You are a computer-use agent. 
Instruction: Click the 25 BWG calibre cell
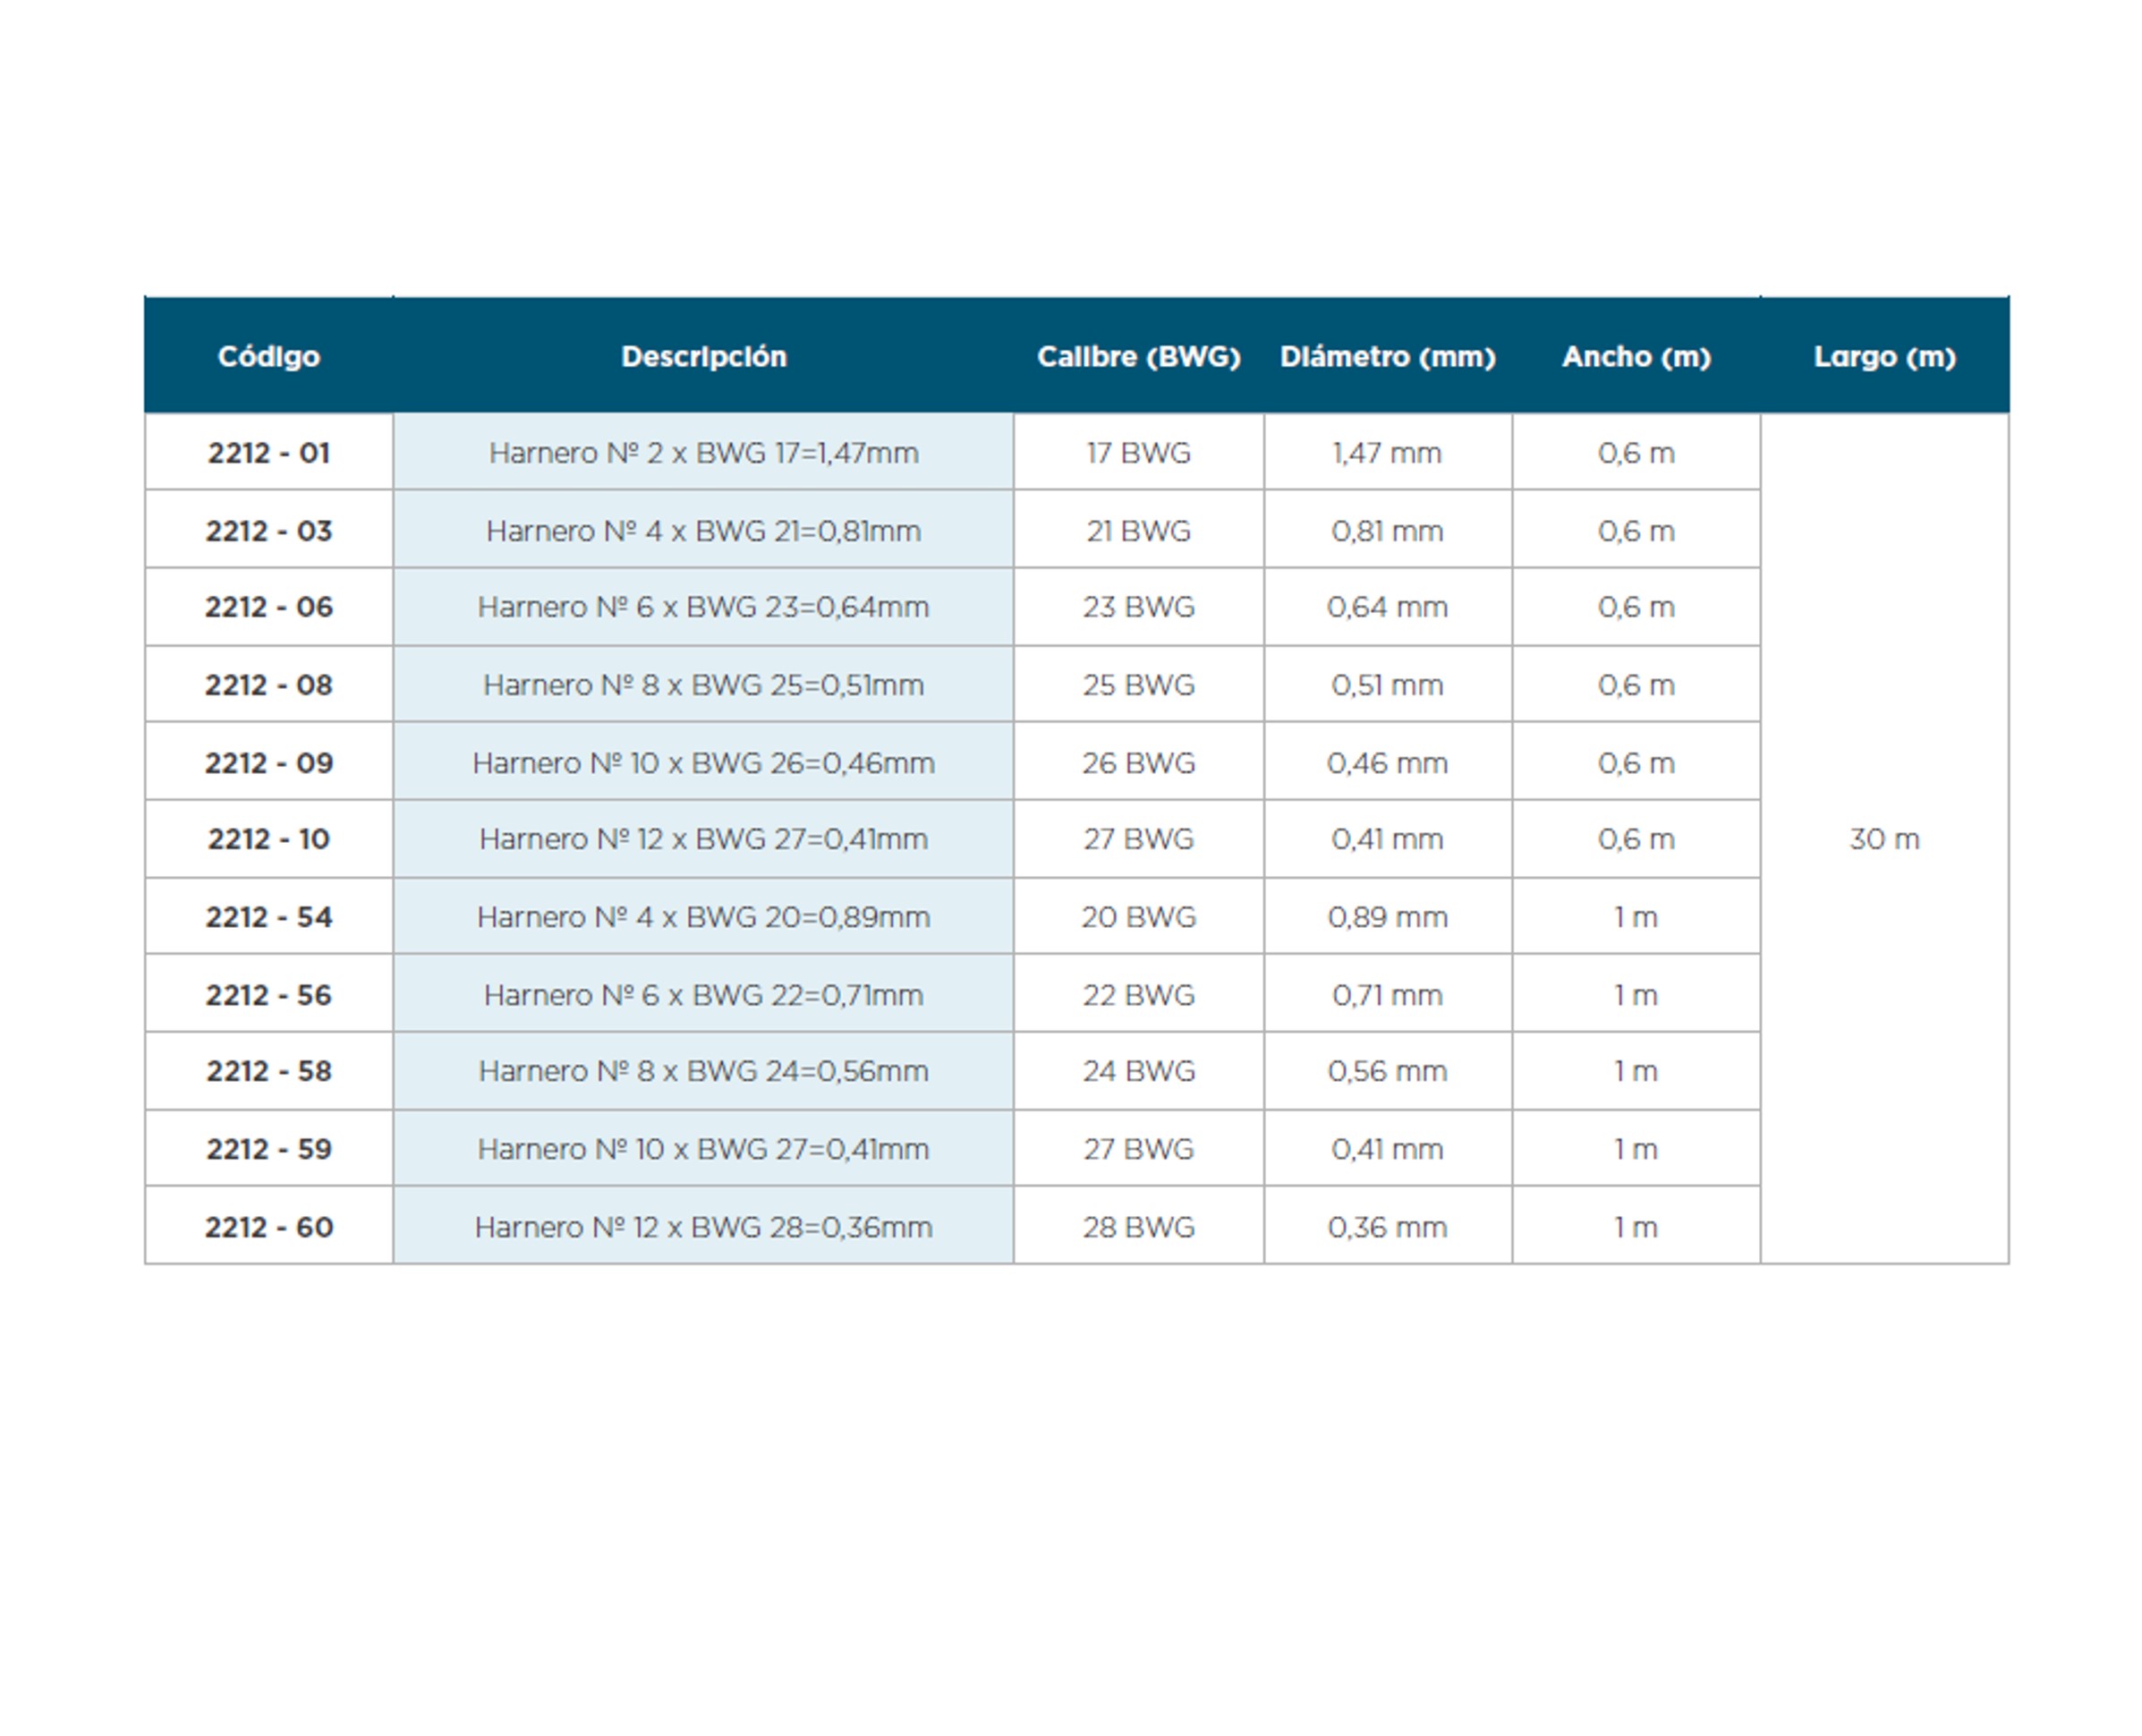coord(1138,685)
